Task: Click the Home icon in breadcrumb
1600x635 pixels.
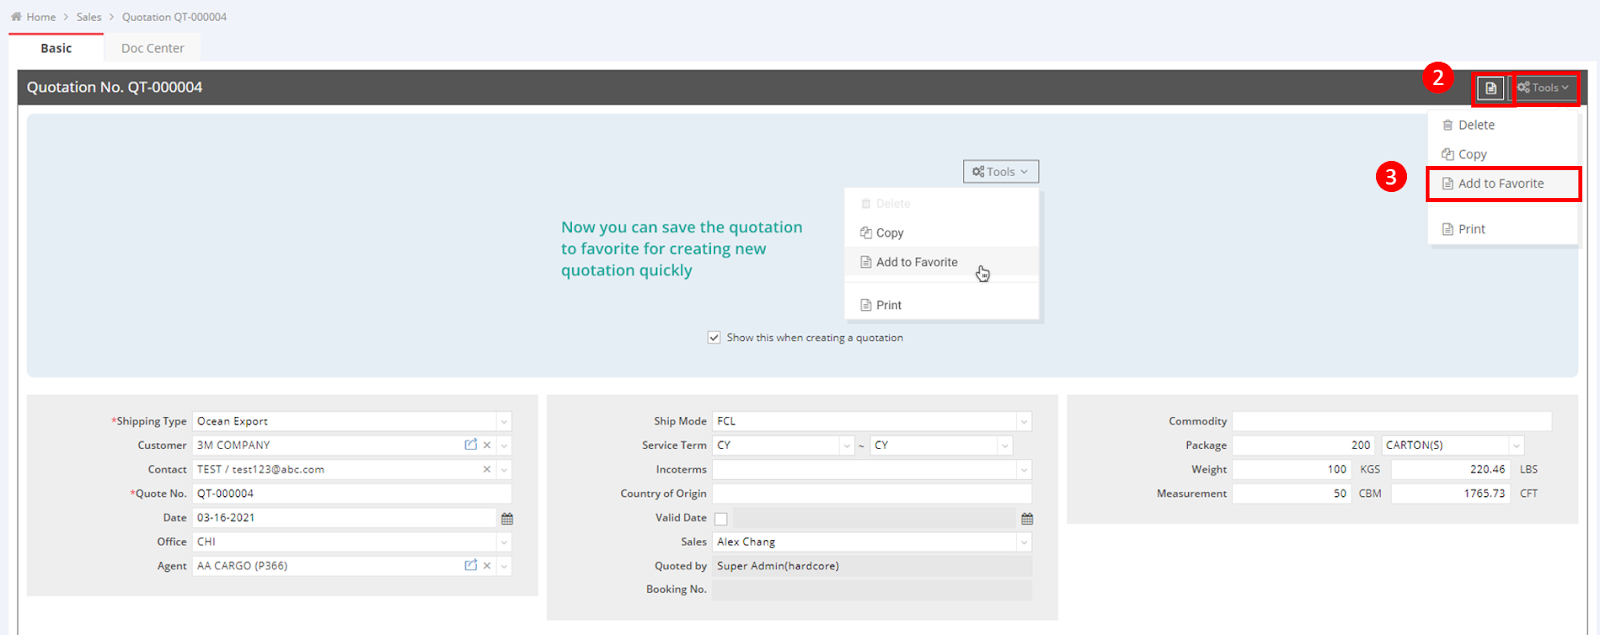Action: pyautogui.click(x=16, y=17)
